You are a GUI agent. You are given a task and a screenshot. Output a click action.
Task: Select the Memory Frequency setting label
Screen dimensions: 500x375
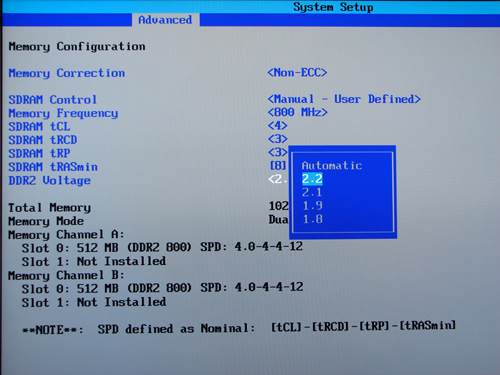tap(63, 113)
